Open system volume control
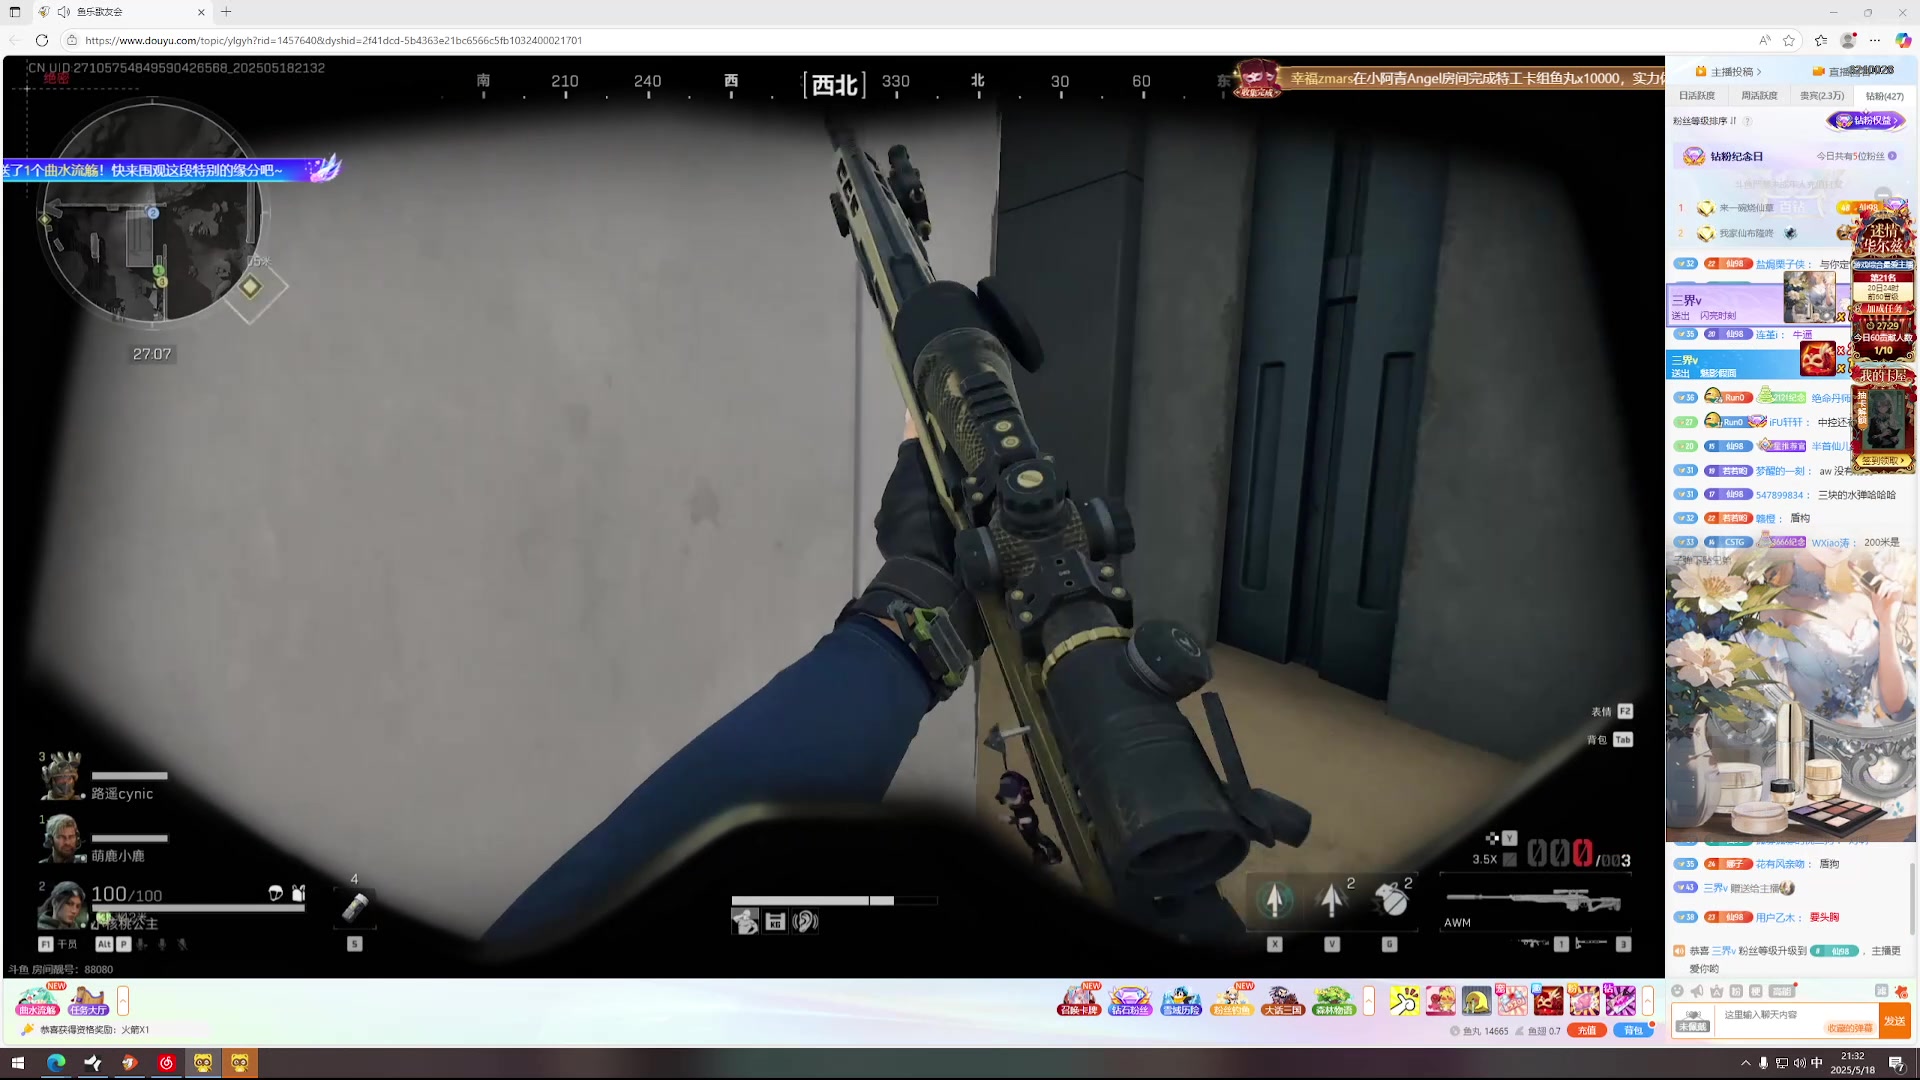This screenshot has width=1920, height=1080. click(x=1799, y=1063)
